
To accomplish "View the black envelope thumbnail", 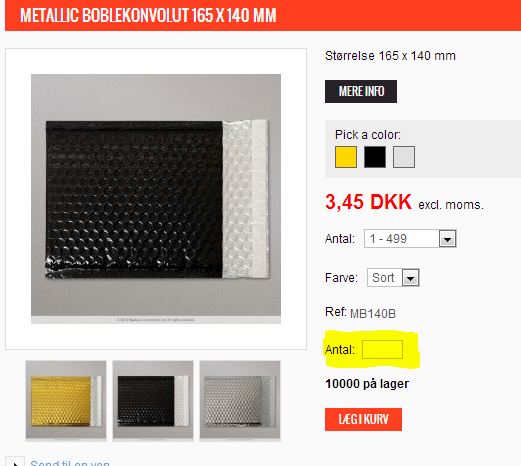I will point(153,401).
